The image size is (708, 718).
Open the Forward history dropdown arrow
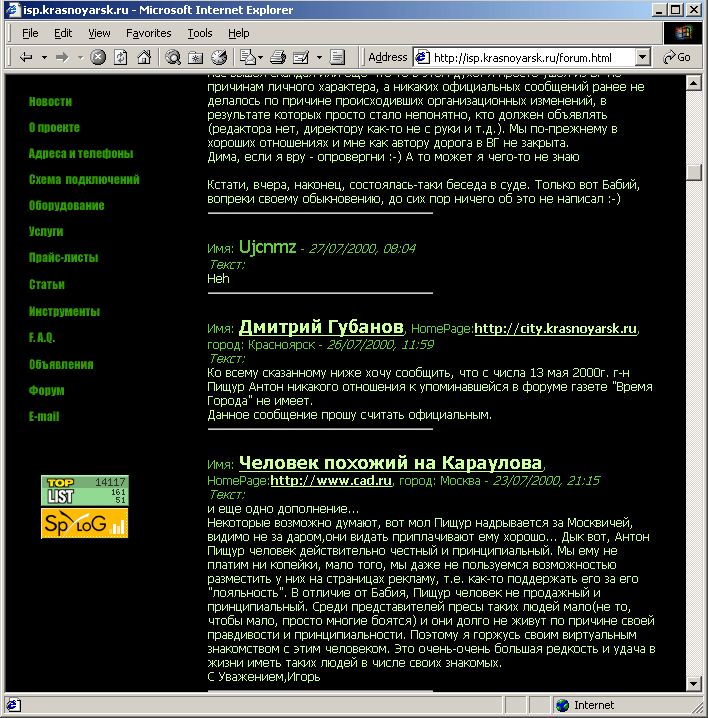point(80,58)
